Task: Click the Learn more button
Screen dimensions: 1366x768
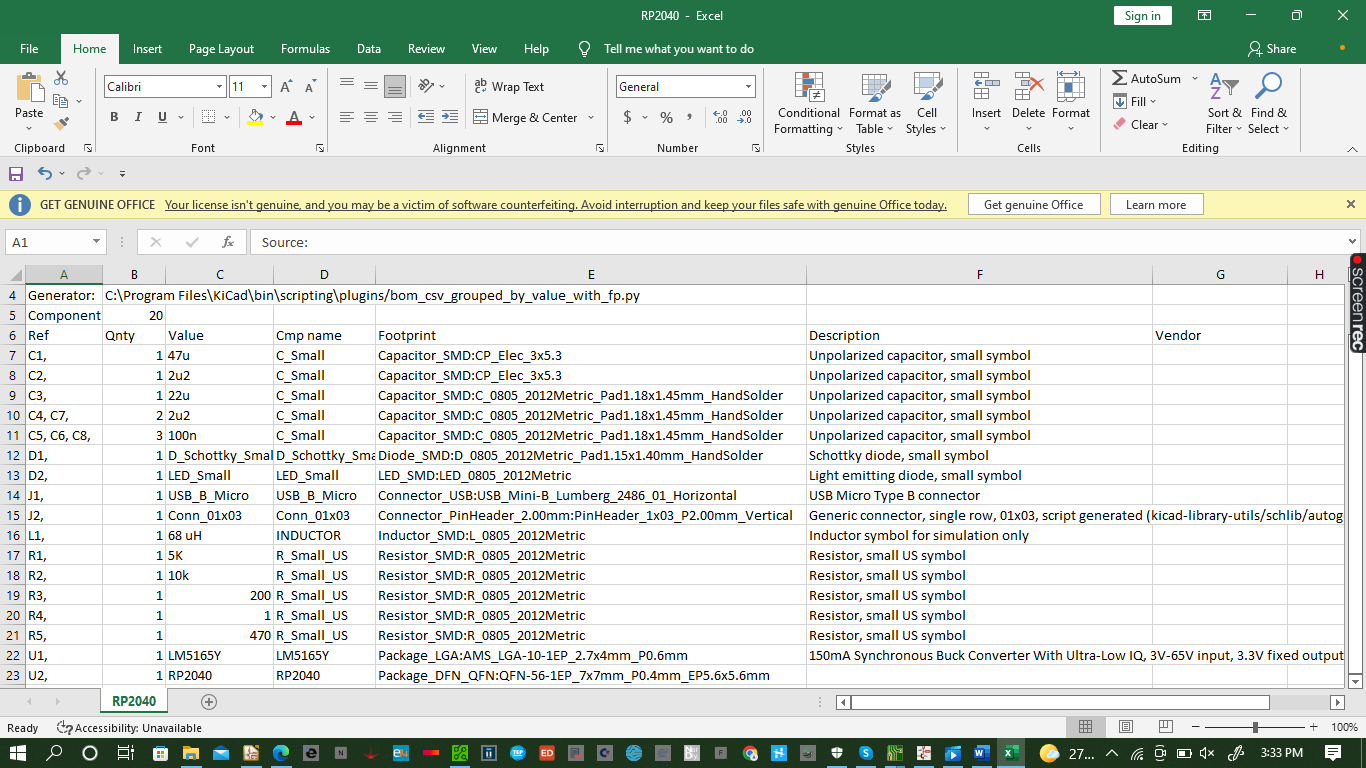Action: pyautogui.click(x=1156, y=204)
